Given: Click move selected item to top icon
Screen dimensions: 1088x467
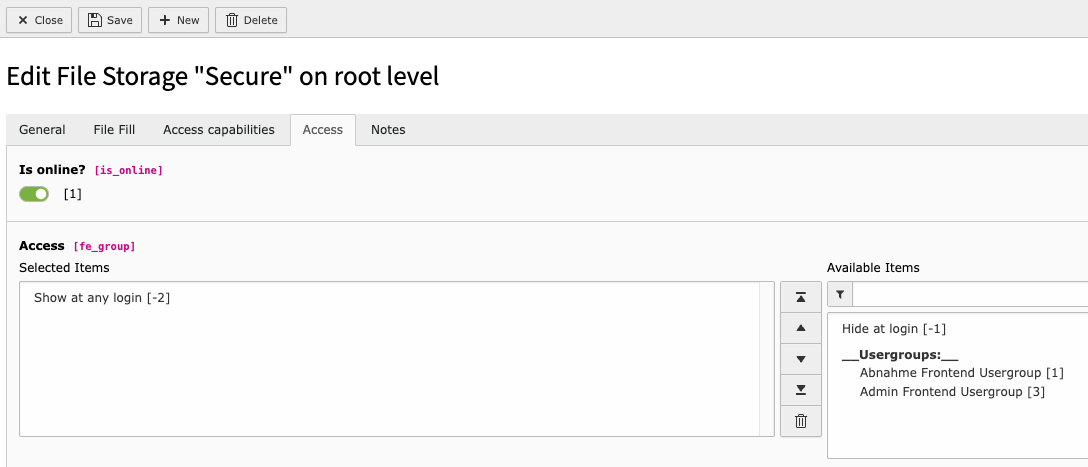Looking at the screenshot, I should click(800, 297).
